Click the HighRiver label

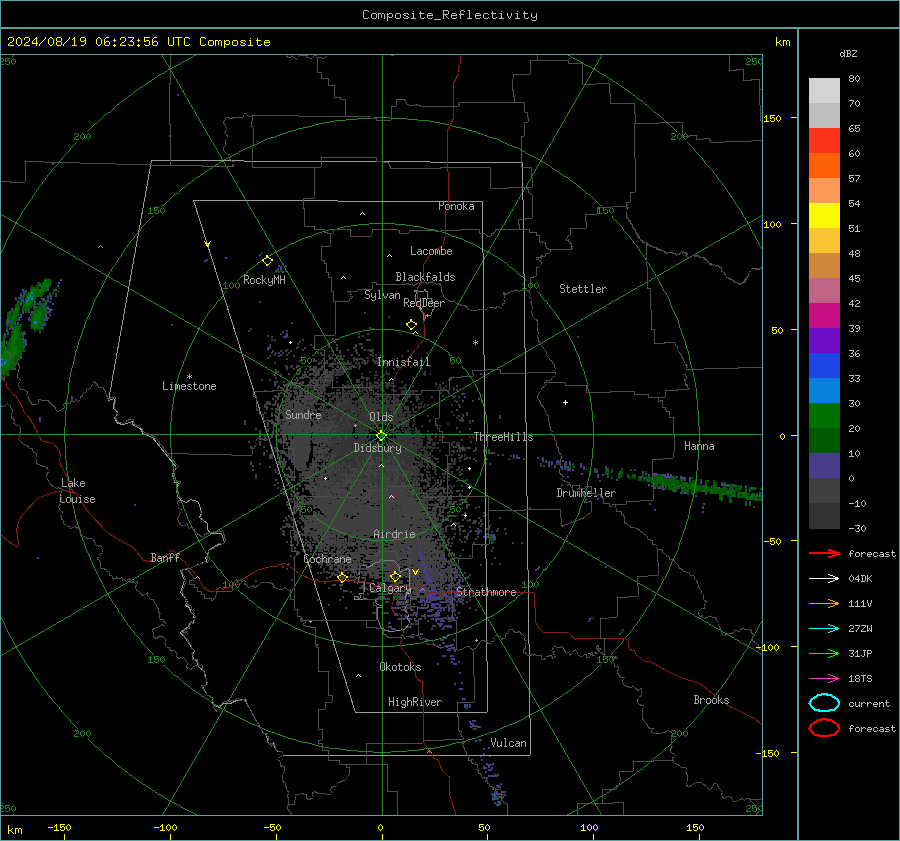pos(415,702)
